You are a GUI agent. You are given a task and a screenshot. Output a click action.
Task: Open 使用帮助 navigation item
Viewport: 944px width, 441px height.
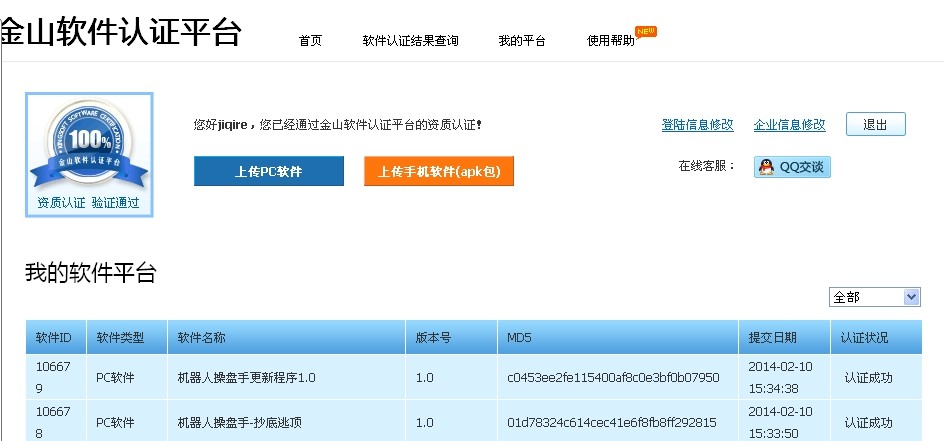[x=610, y=41]
